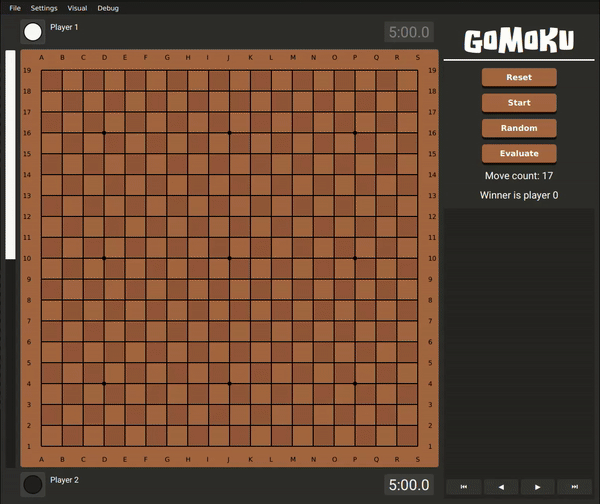
Task: Open the File menu
Action: [x=15, y=8]
